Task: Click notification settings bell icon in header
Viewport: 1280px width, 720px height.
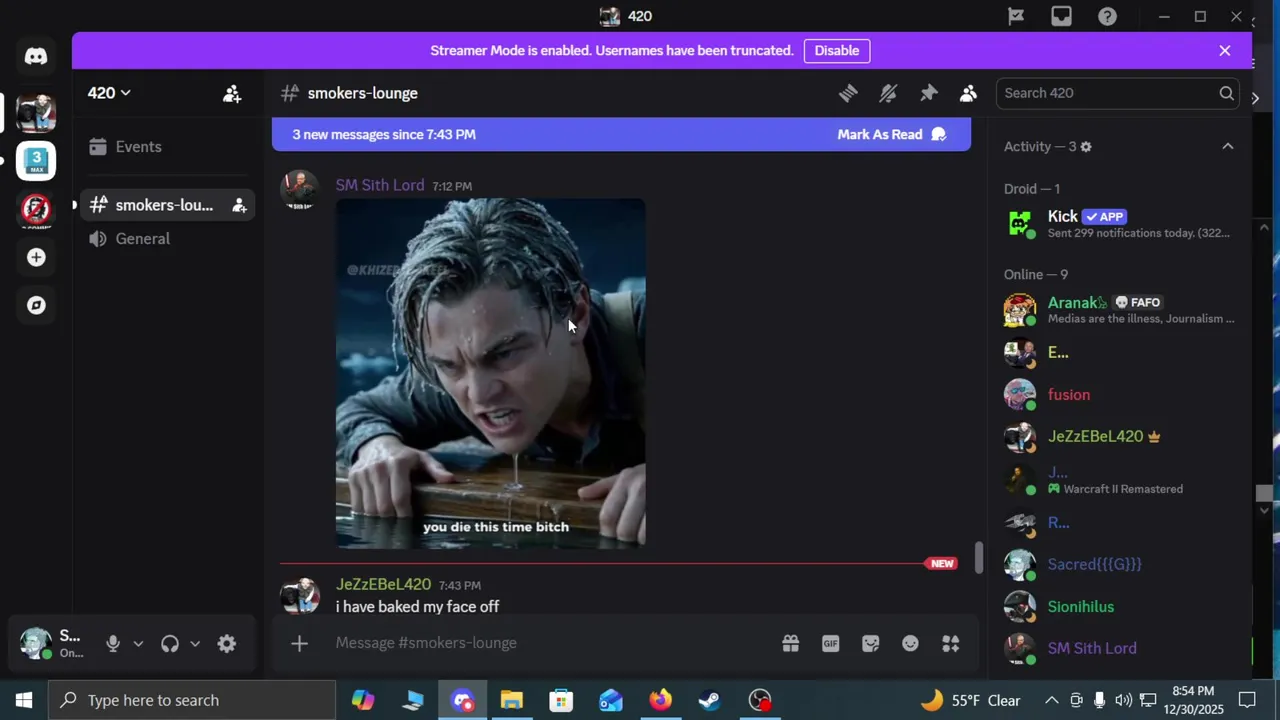Action: click(x=888, y=93)
